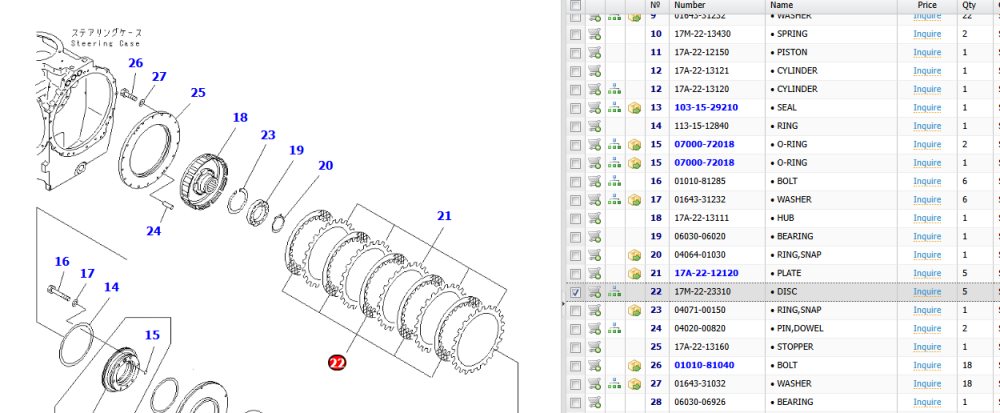Click box icon for RING,SNAP 04071-00150
Viewport: 1000px width, 413px height.
(x=634, y=310)
